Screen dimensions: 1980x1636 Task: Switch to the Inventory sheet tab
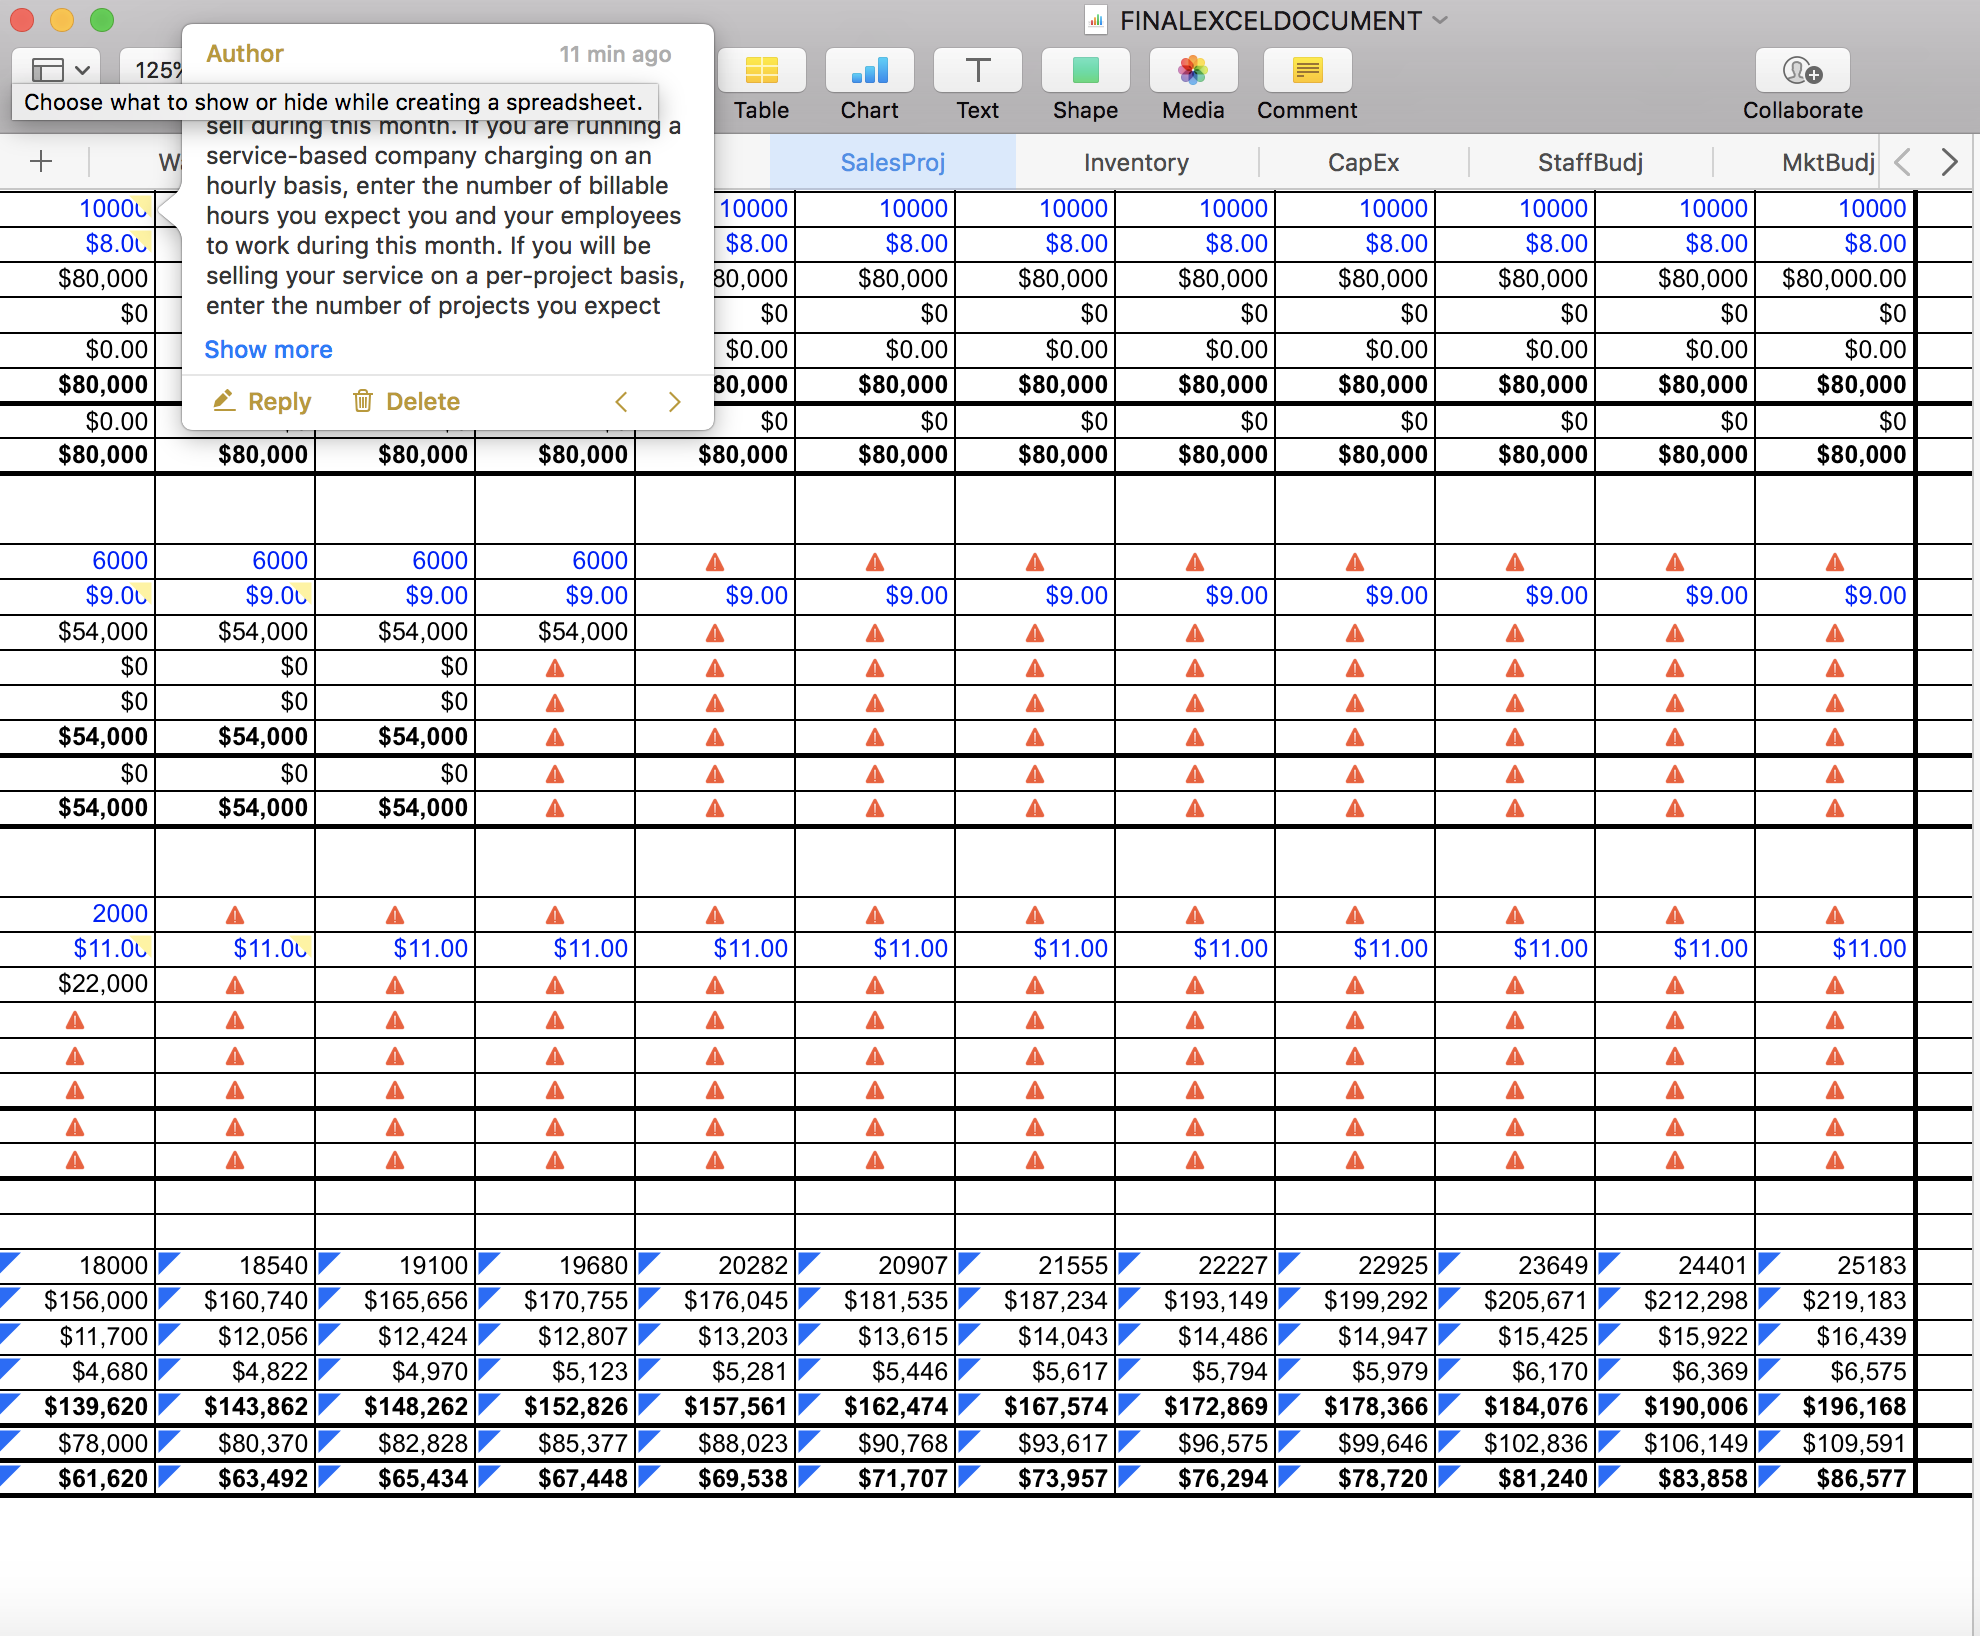[1136, 162]
